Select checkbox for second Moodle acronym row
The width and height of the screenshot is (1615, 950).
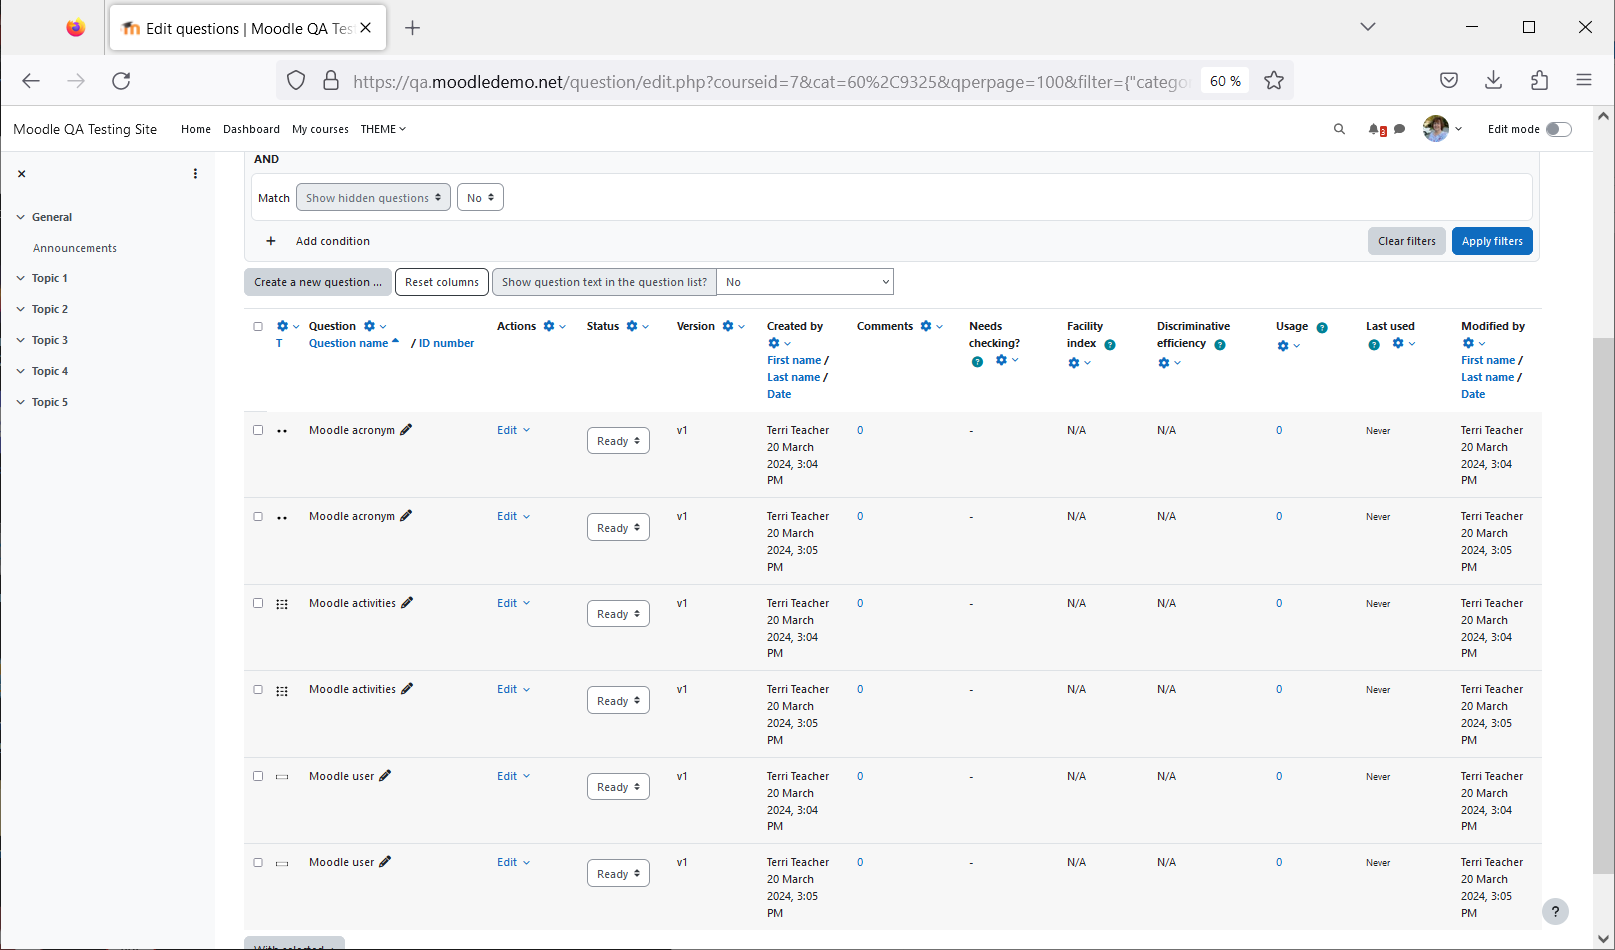[258, 517]
